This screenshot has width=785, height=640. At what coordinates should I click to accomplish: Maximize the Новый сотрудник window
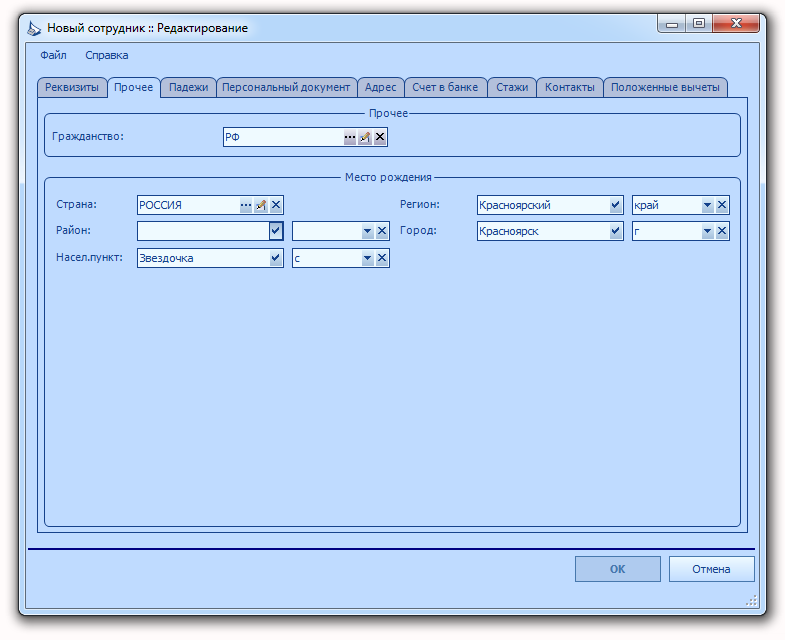[x=699, y=24]
